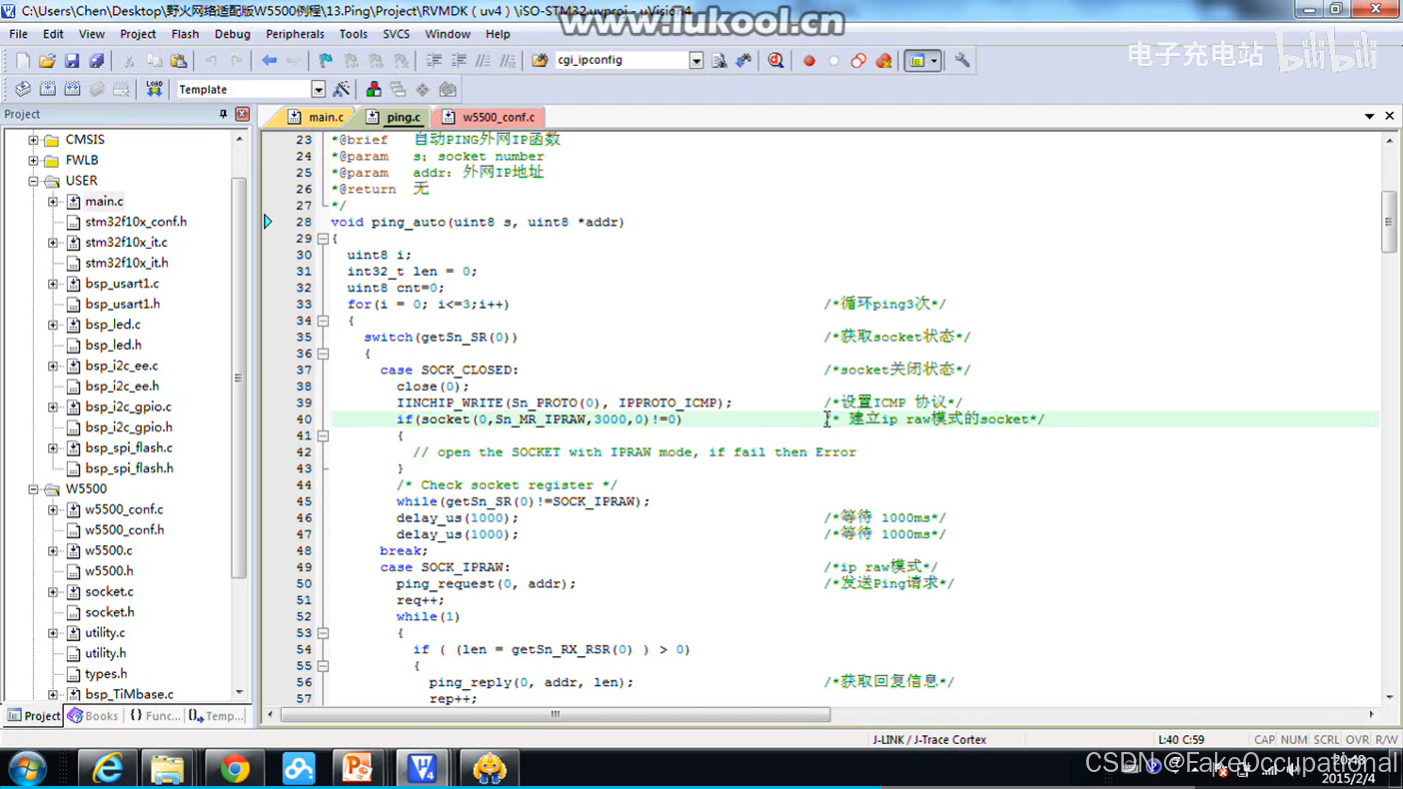Image resolution: width=1403 pixels, height=789 pixels.
Task: Click the Paste toolbar icon
Action: (179, 61)
